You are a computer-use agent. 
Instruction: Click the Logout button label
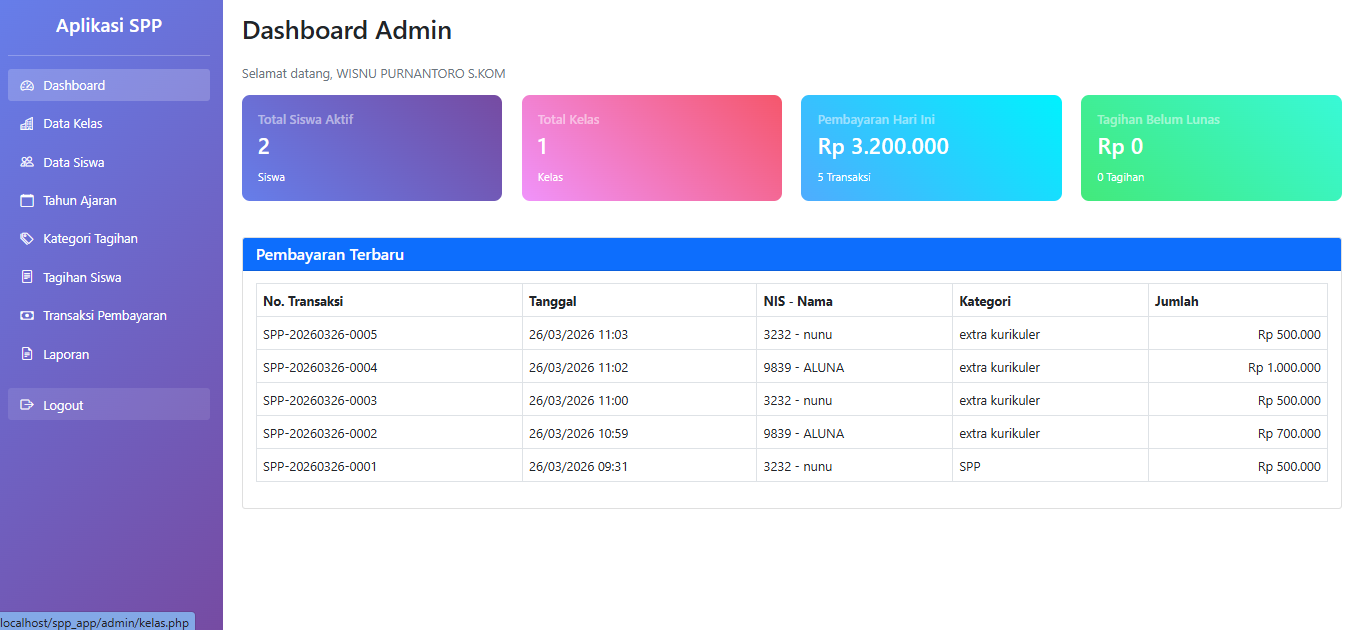pyautogui.click(x=63, y=405)
